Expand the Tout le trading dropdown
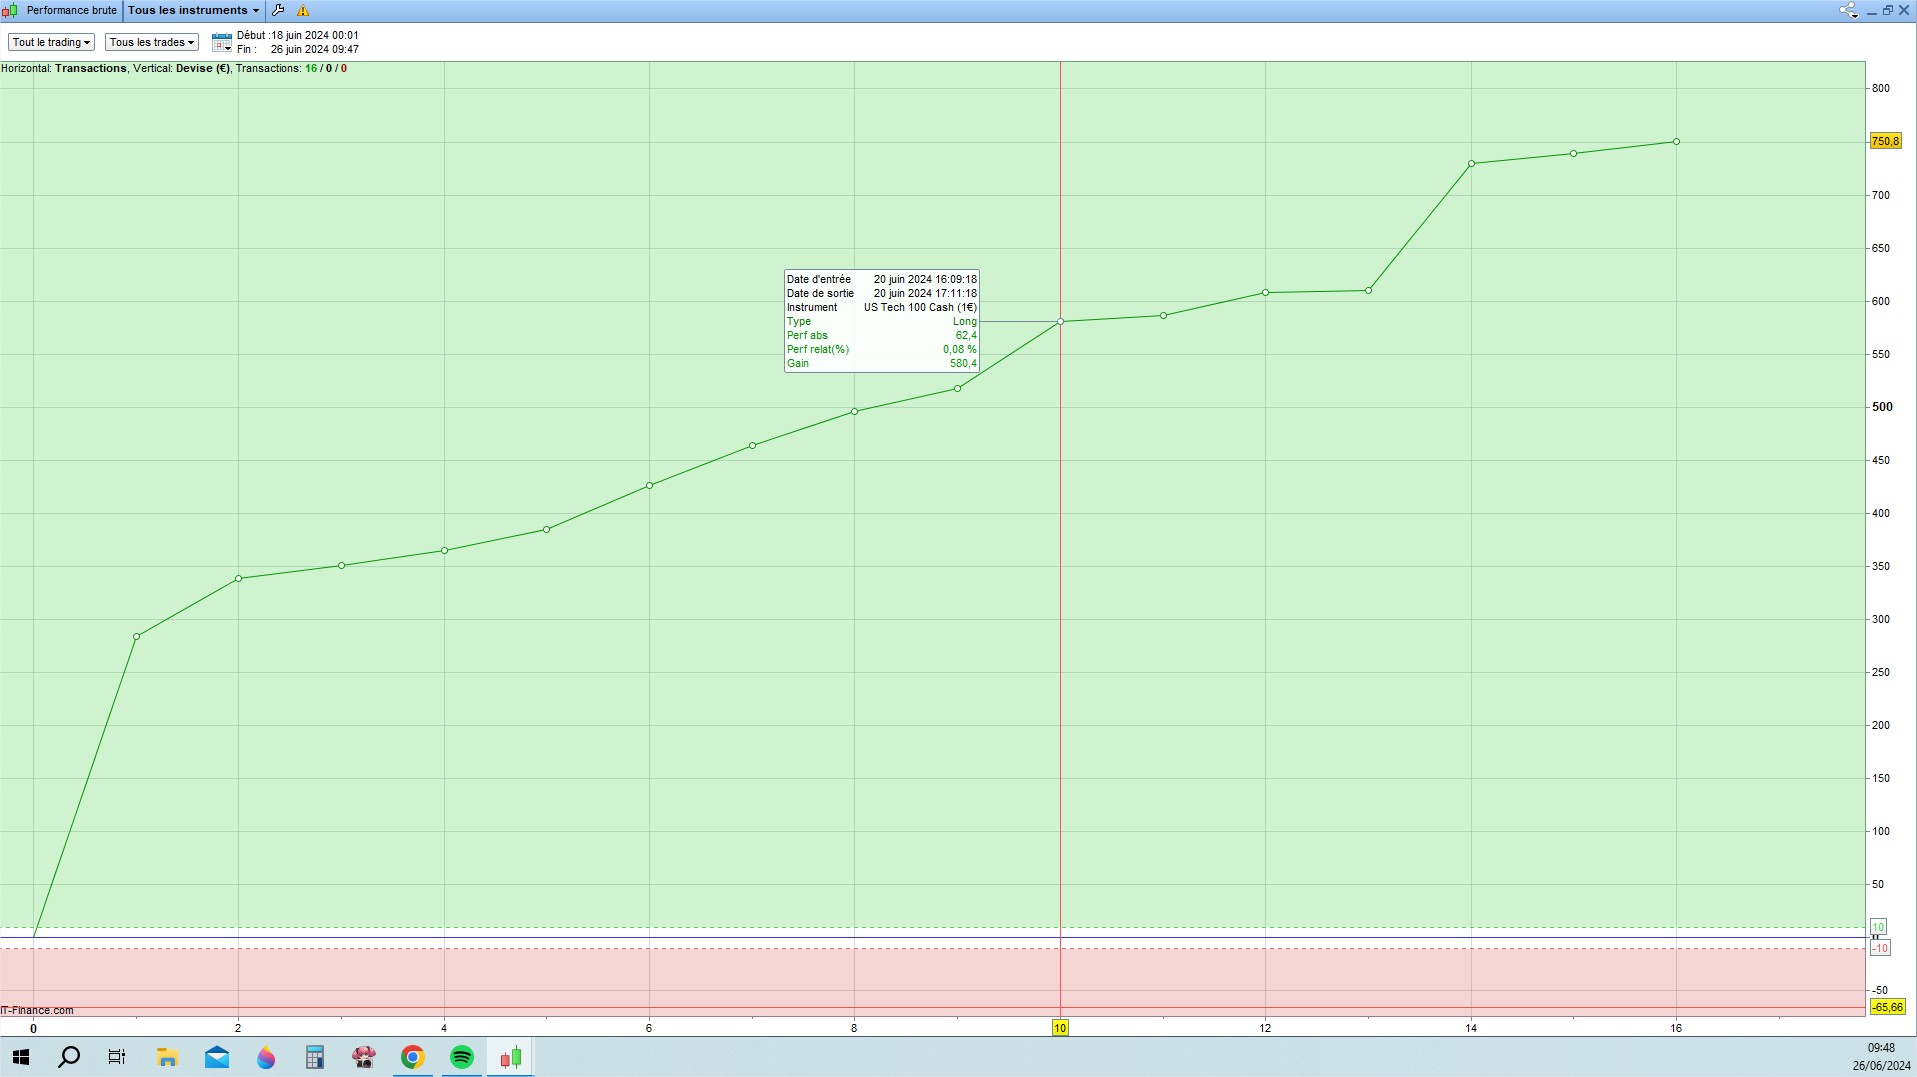The image size is (1917, 1077). click(51, 42)
